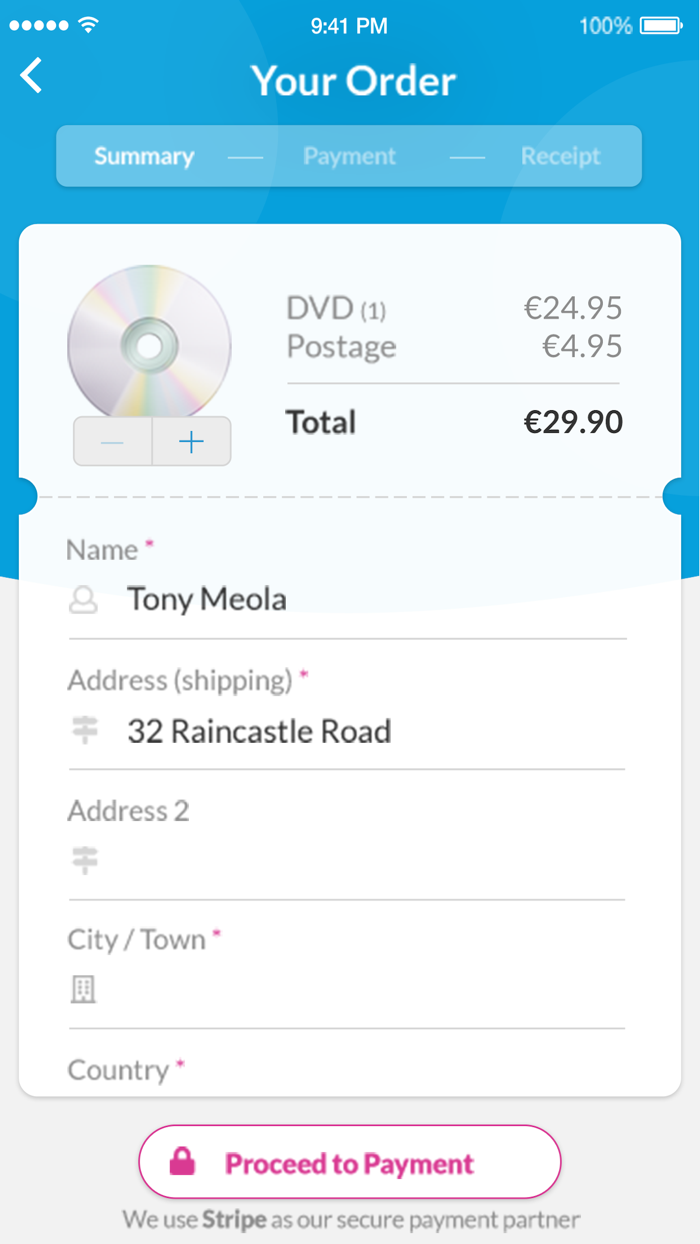The height and width of the screenshot is (1244, 700).
Task: Click the signpost icon in the shipping address field
Action: coord(85,730)
